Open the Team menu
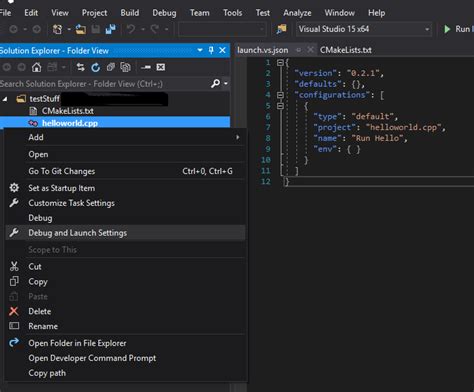The height and width of the screenshot is (392, 474). point(200,13)
